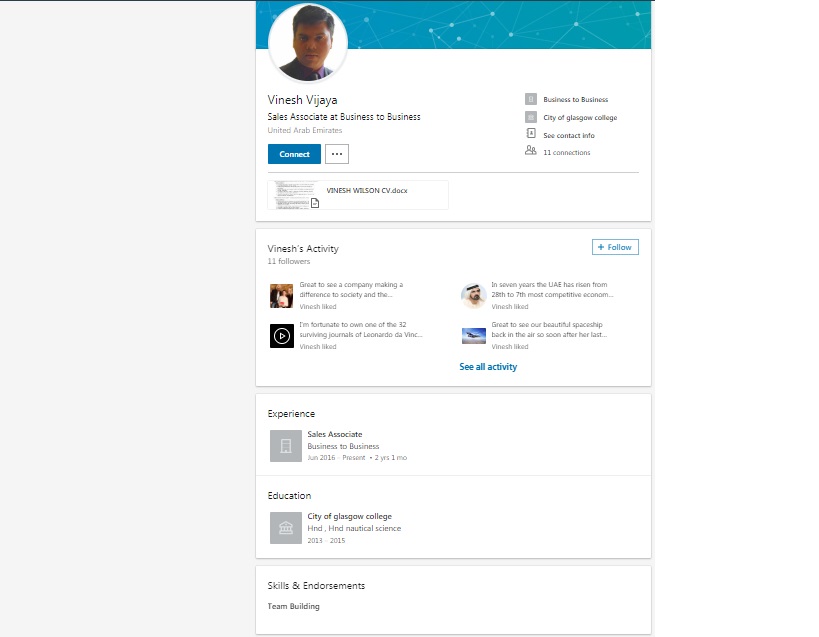Click the contact info address book icon

(x=531, y=134)
